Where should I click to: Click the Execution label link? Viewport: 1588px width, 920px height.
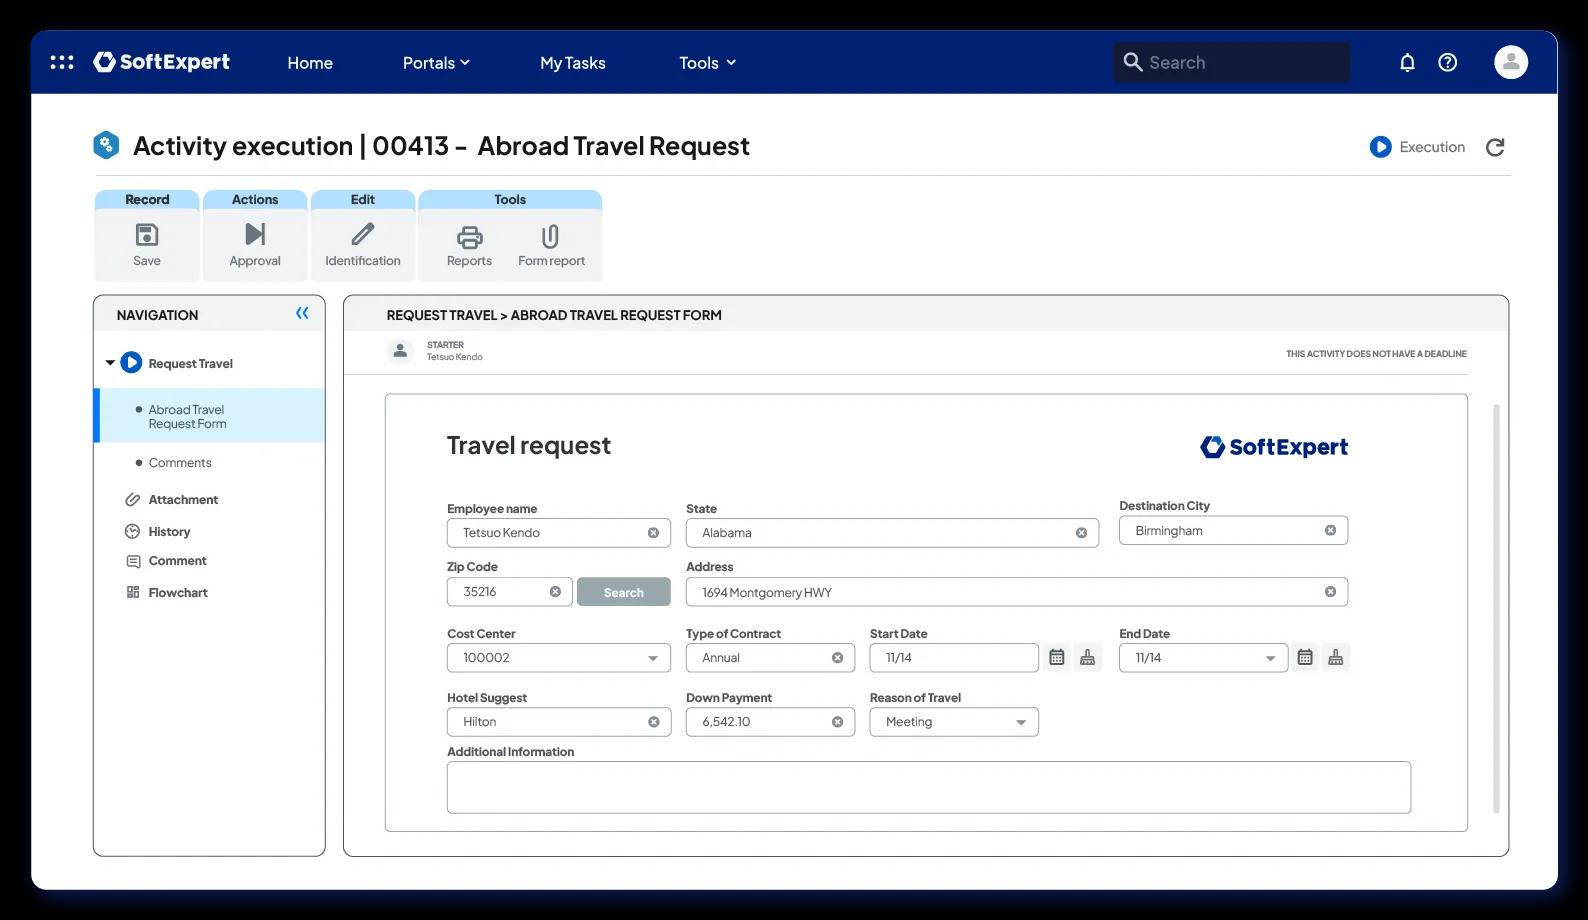pyautogui.click(x=1432, y=147)
